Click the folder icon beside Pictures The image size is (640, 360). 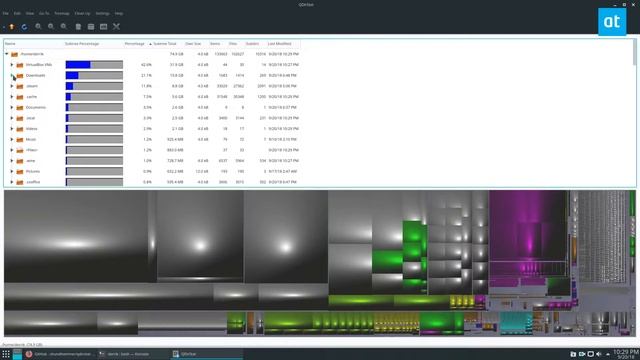pos(20,171)
